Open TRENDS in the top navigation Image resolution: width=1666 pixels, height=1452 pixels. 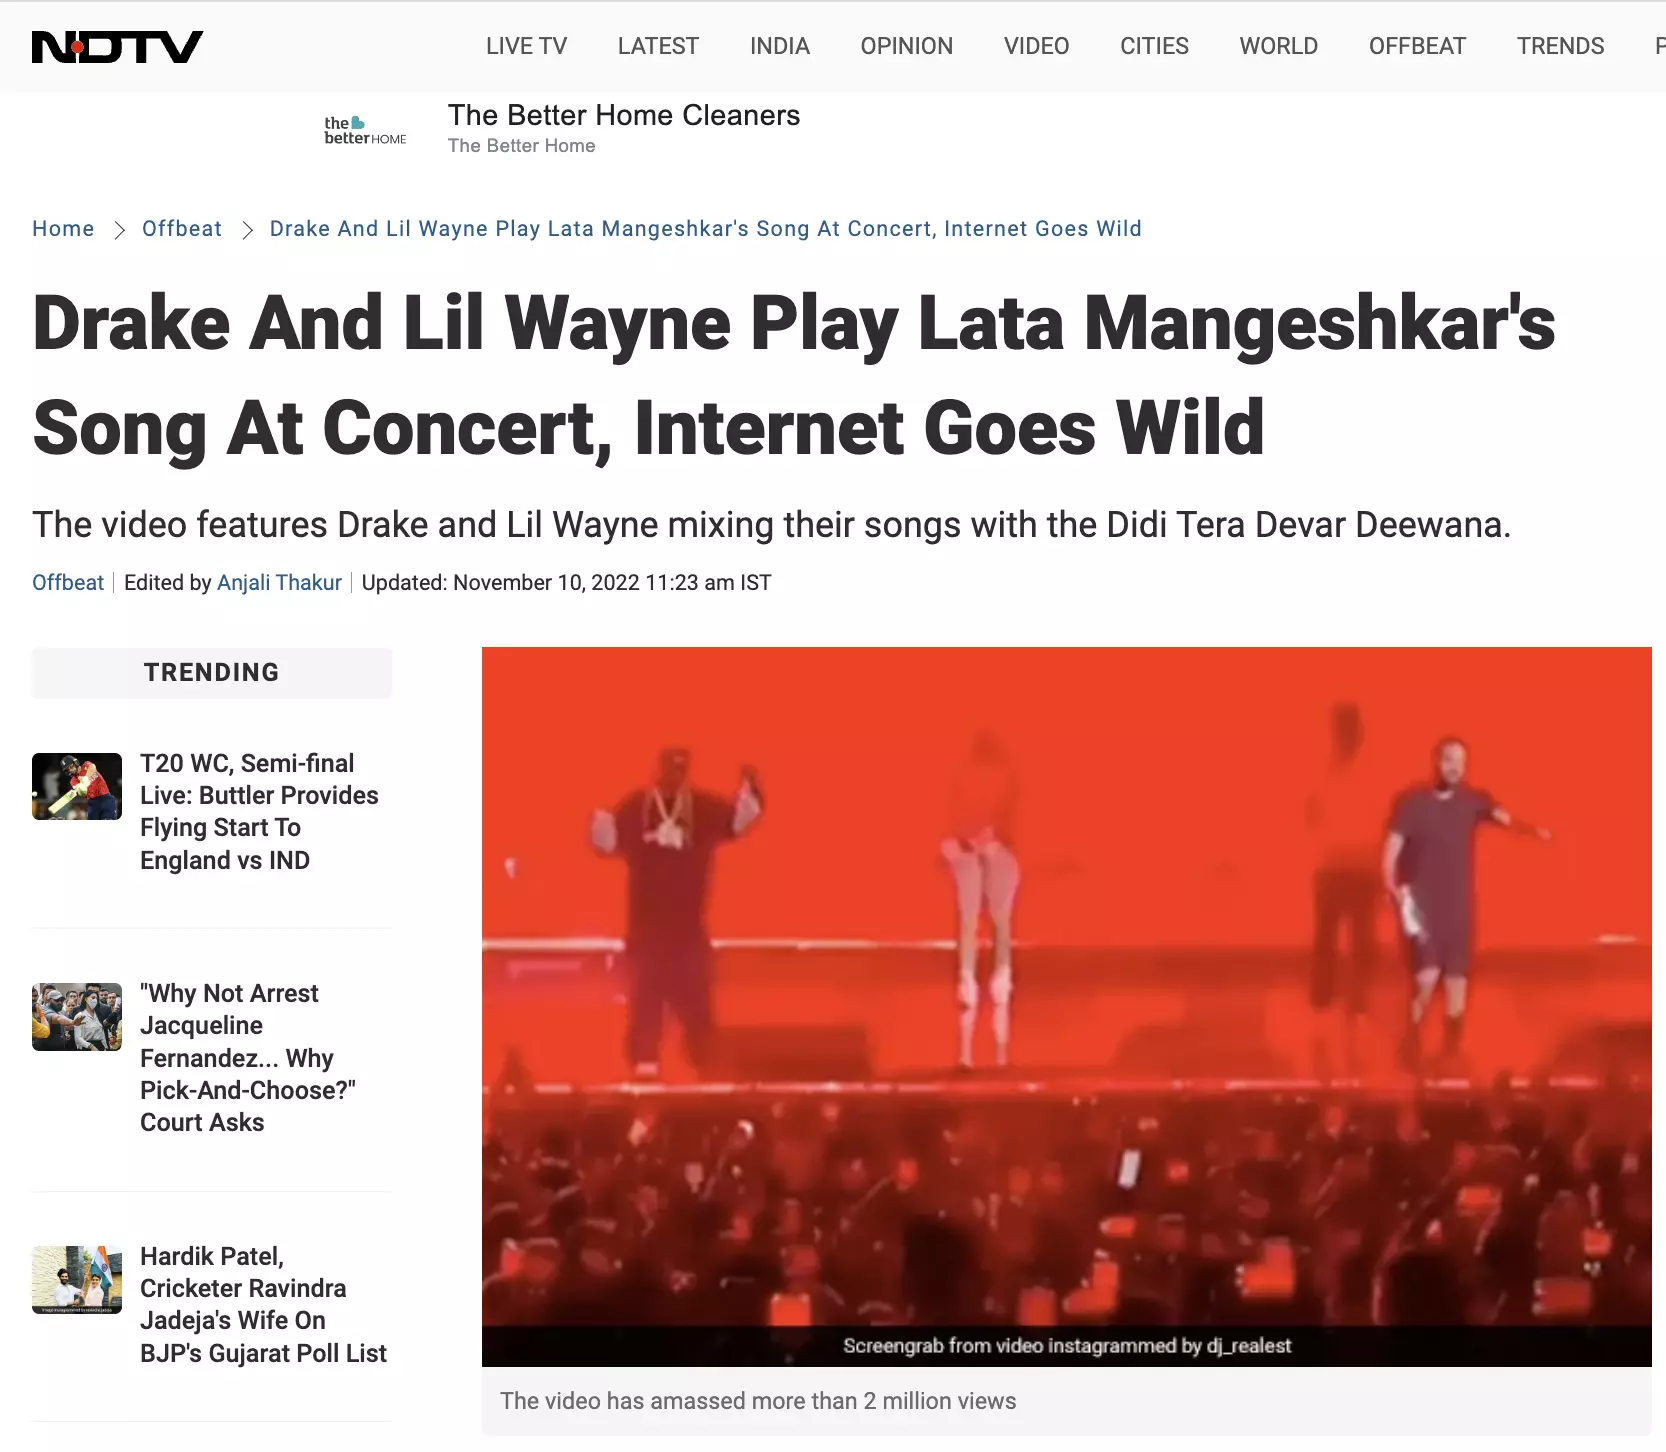click(x=1561, y=46)
